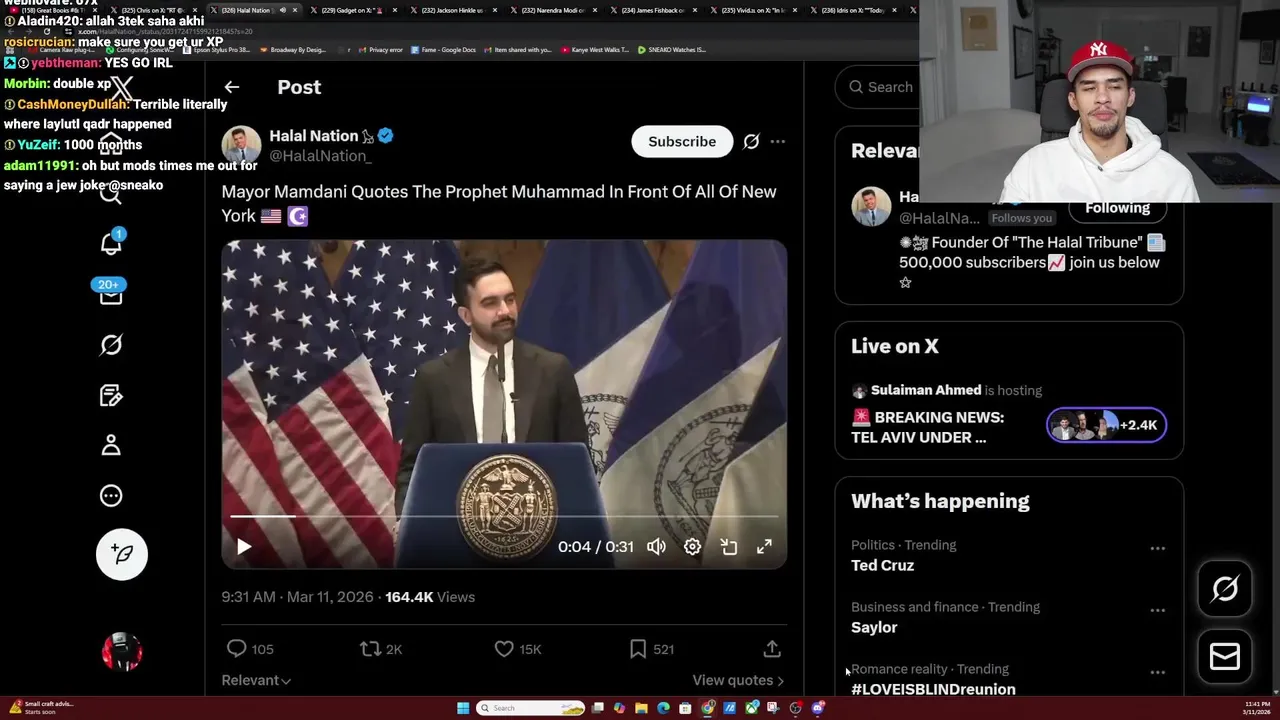
Task: Click Grok icon next to Subscribe
Action: tap(751, 142)
